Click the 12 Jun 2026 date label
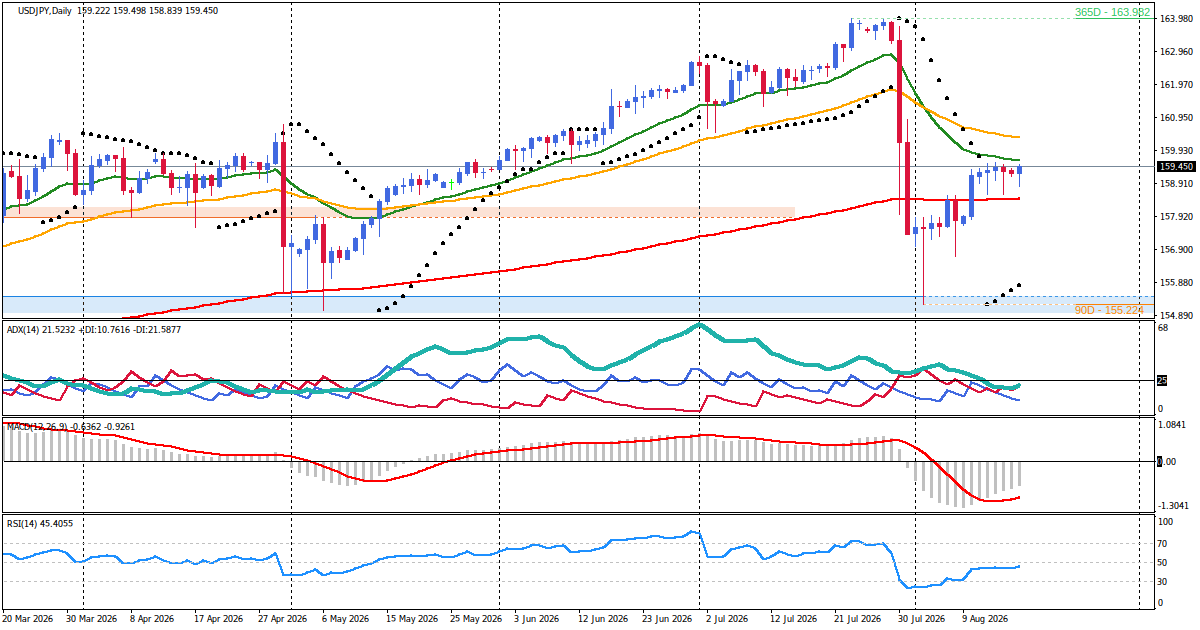Image resolution: width=1200 pixels, height=630 pixels. tap(605, 620)
